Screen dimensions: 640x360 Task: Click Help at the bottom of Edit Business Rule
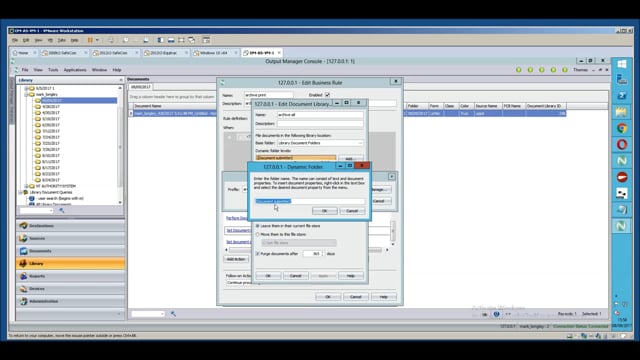(x=383, y=297)
